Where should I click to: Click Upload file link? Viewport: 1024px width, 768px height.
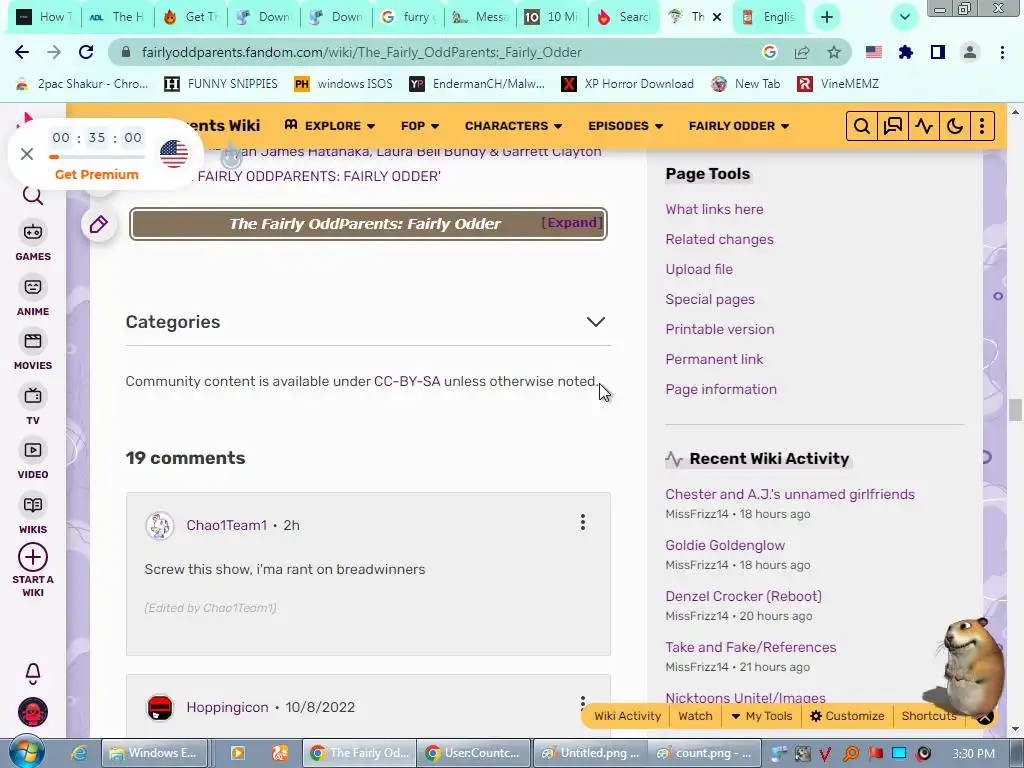pyautogui.click(x=699, y=269)
